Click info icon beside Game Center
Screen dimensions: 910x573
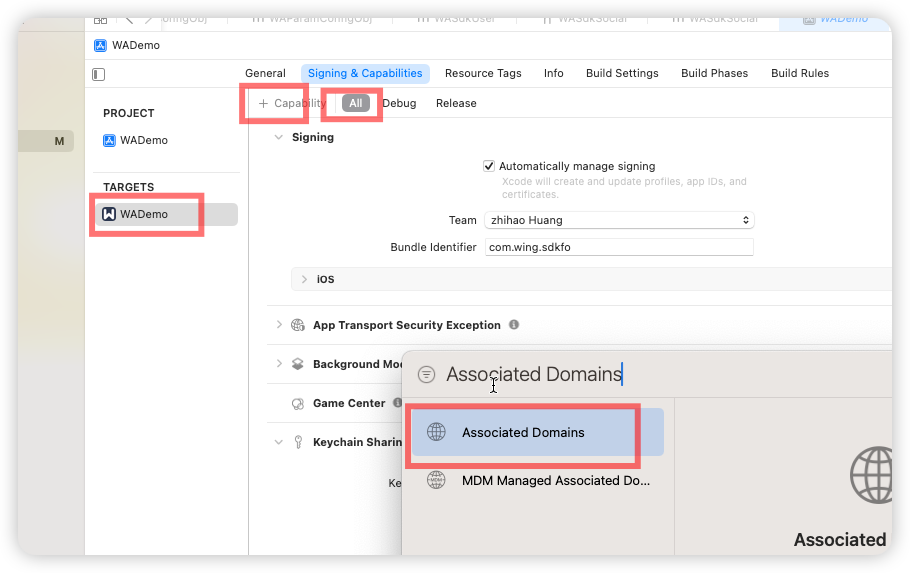(x=398, y=402)
